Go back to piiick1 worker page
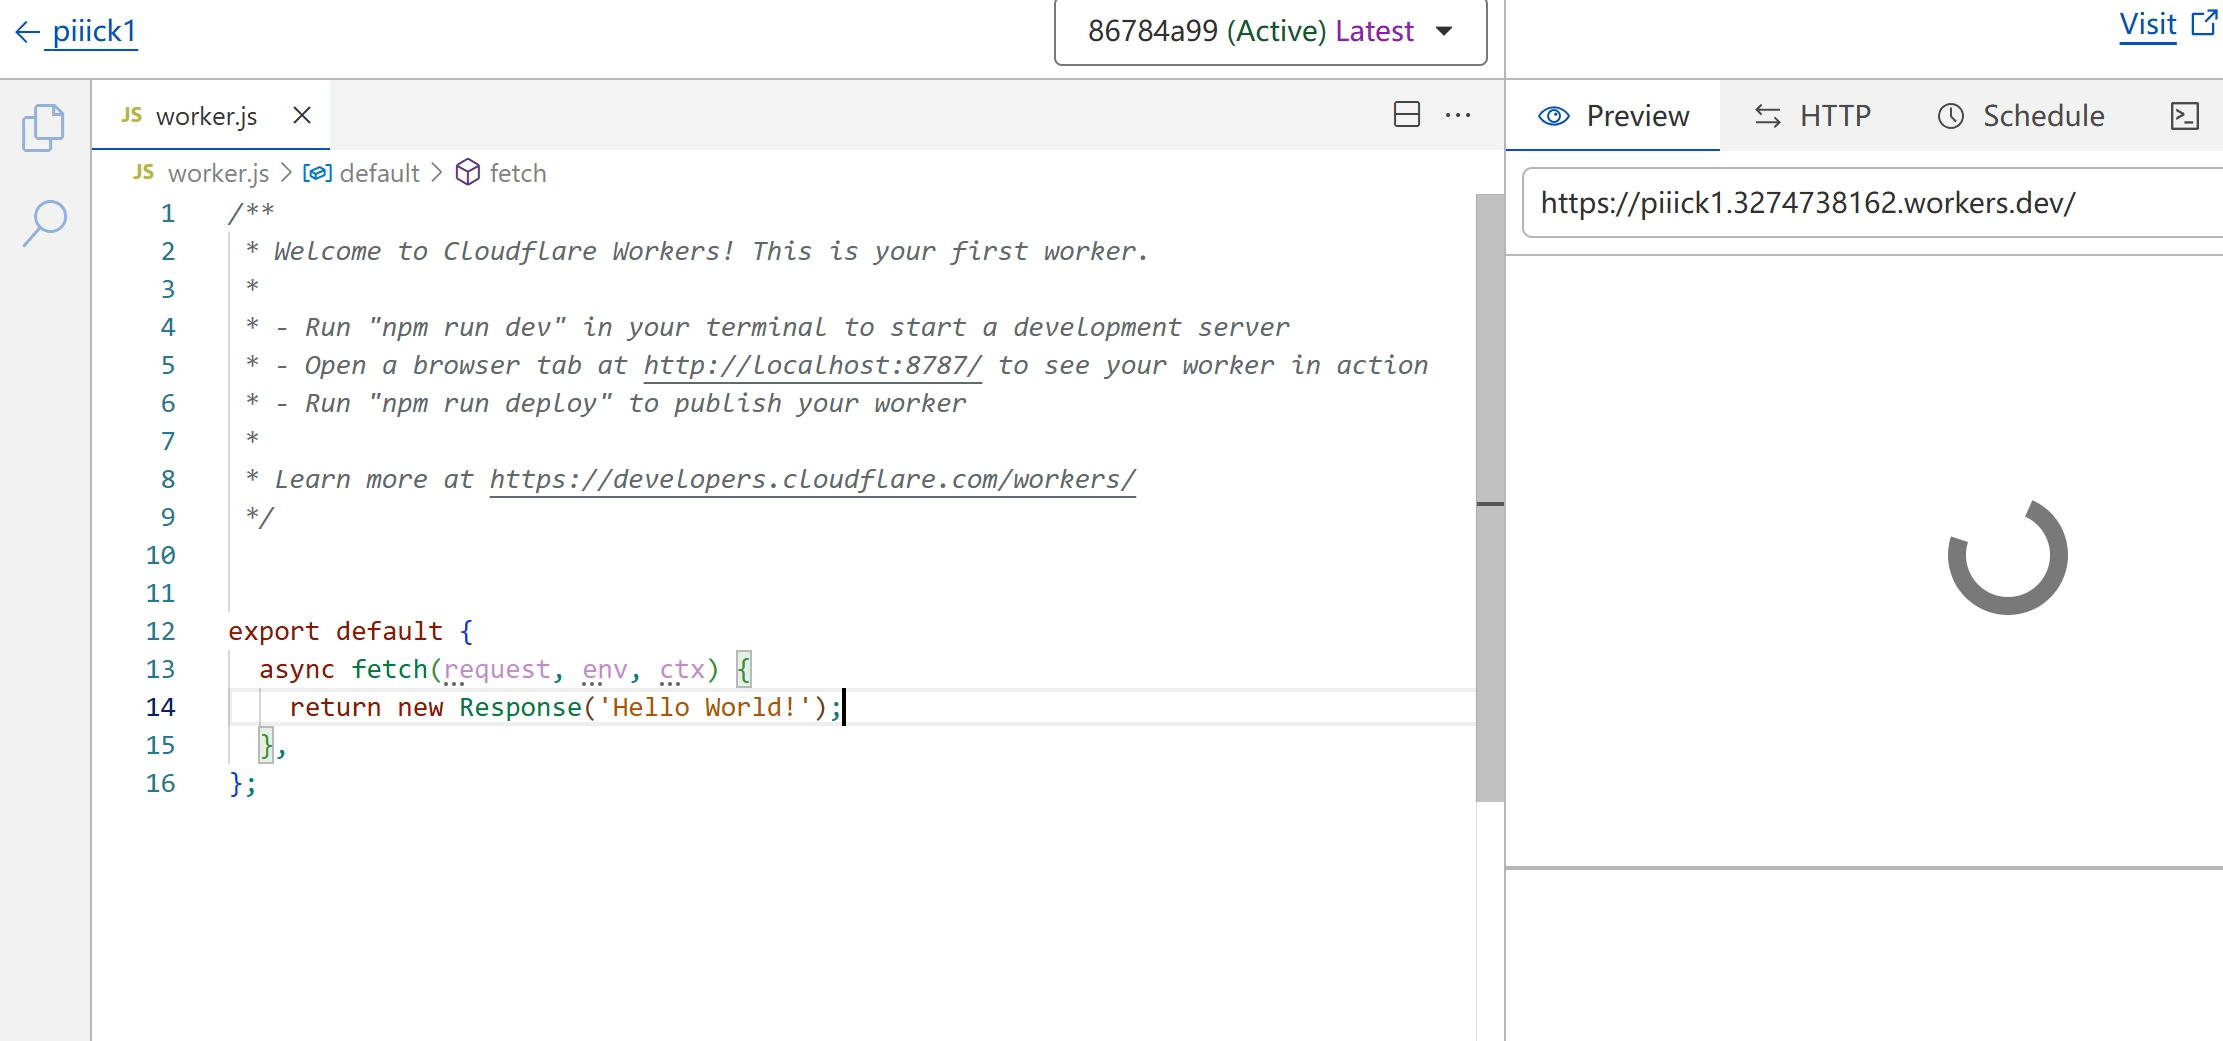 point(94,32)
